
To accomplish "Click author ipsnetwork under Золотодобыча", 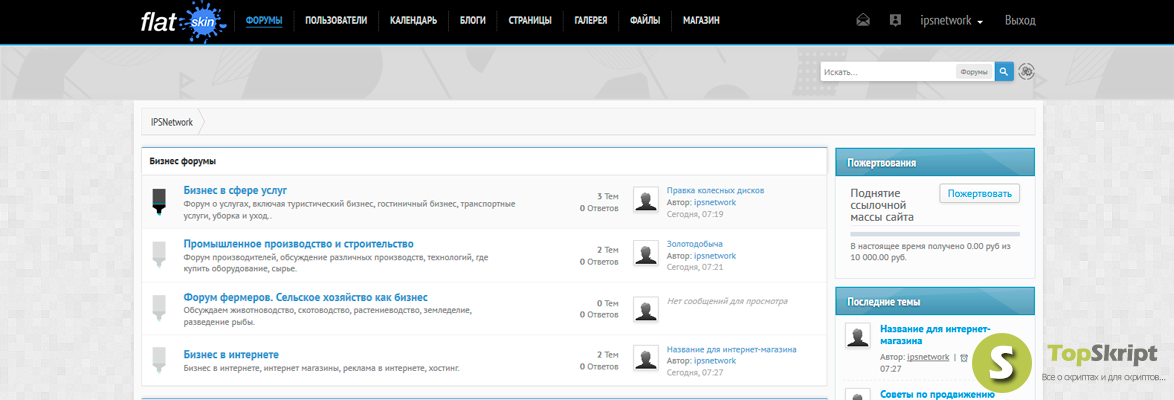I will pos(715,255).
